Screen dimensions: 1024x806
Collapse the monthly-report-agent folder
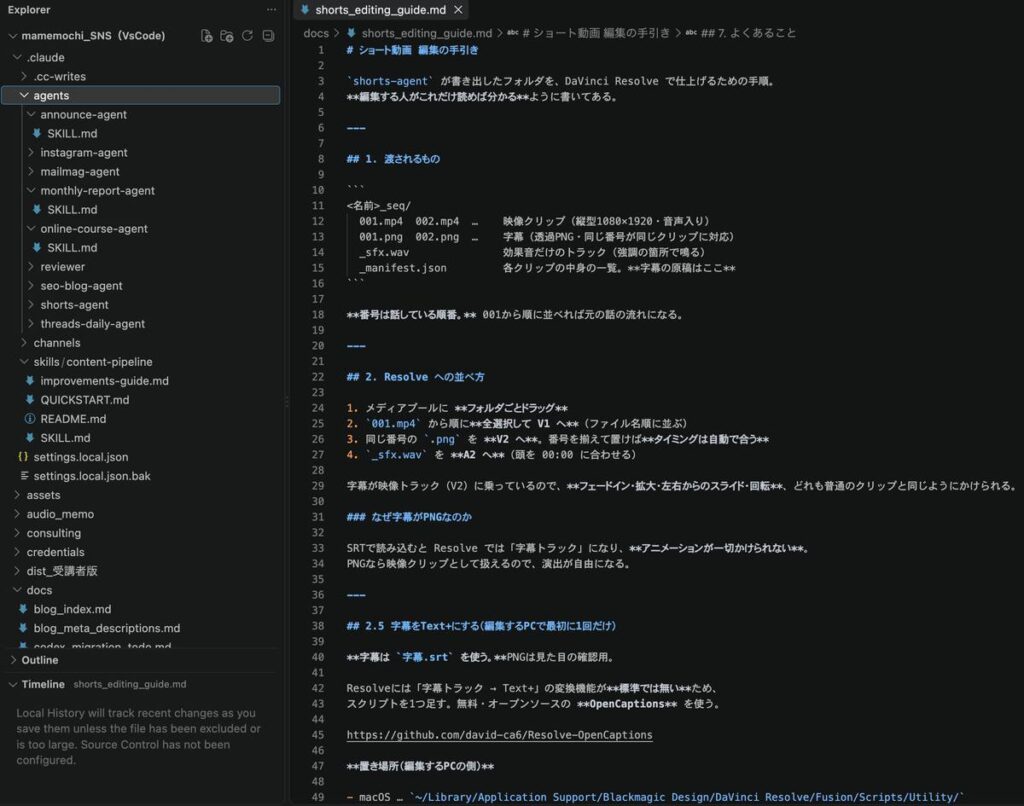click(31, 191)
